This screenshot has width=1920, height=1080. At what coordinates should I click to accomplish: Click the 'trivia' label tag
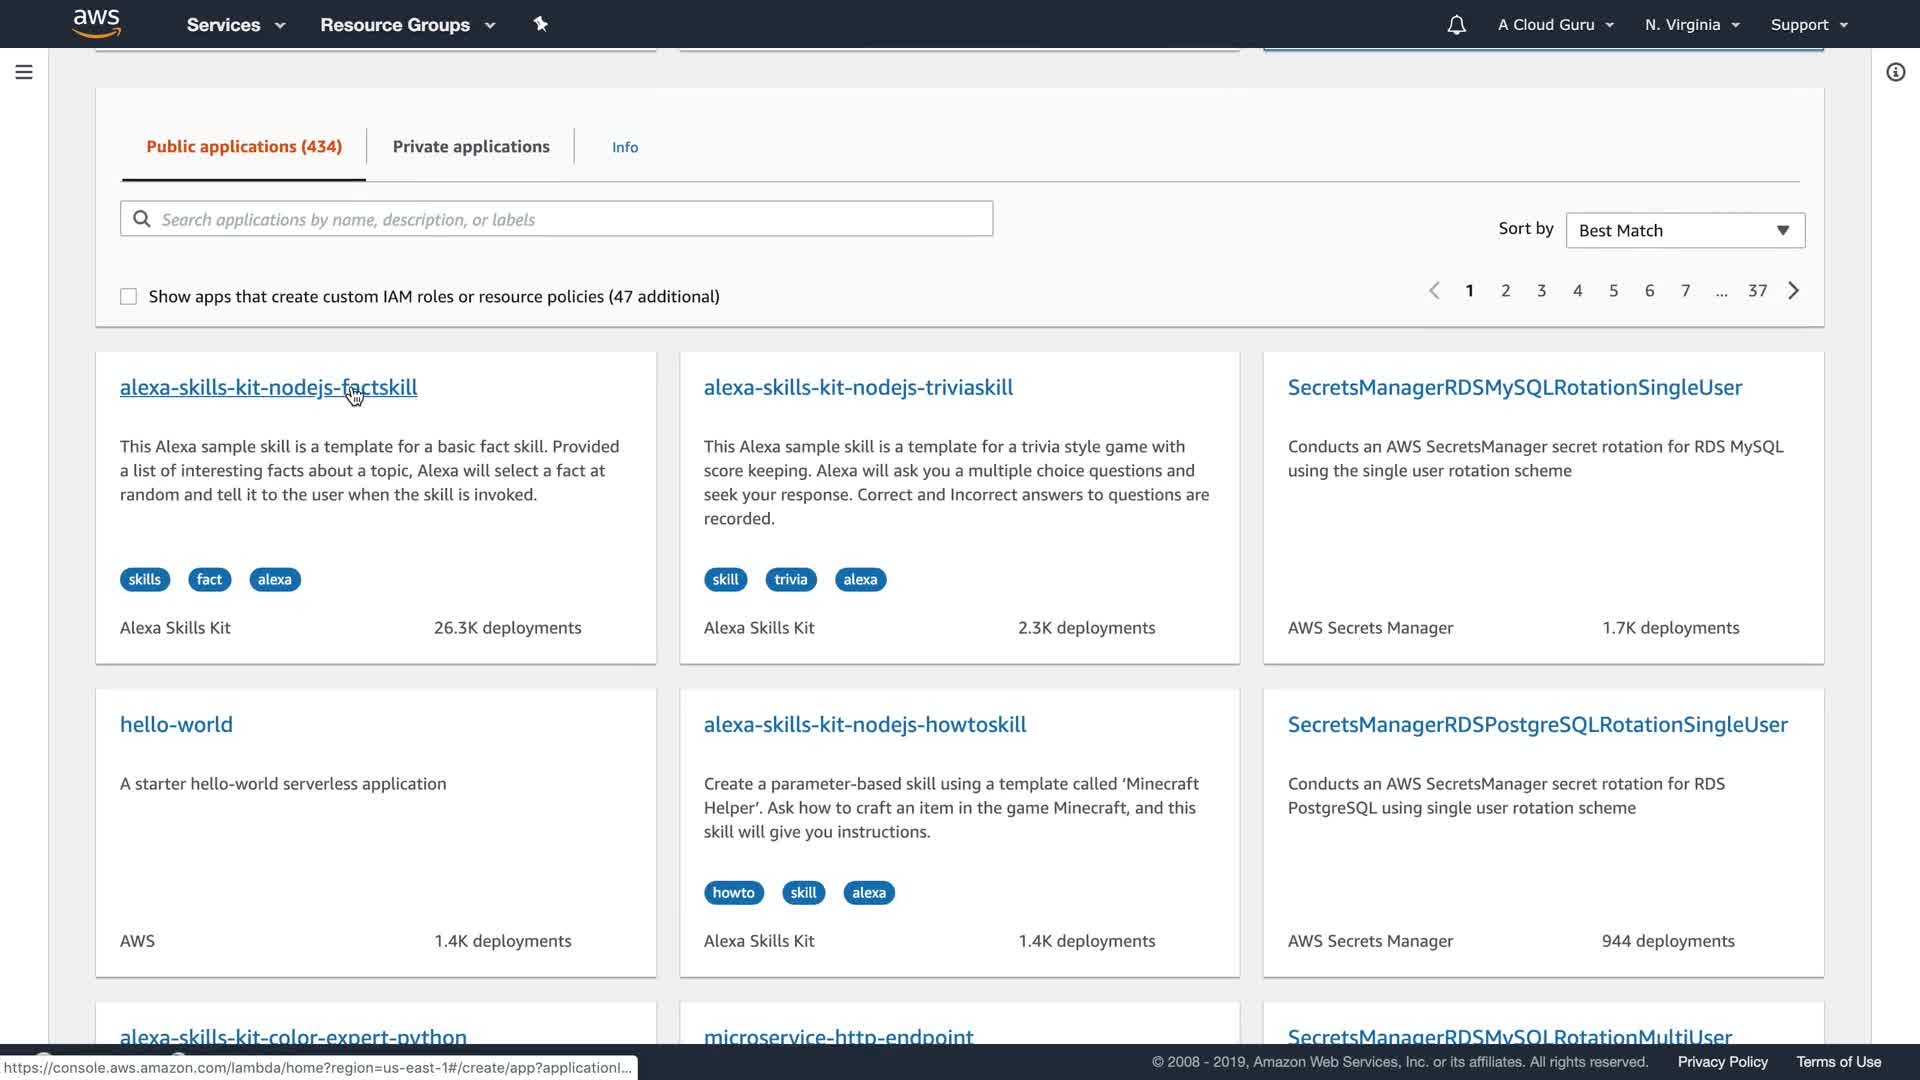790,580
